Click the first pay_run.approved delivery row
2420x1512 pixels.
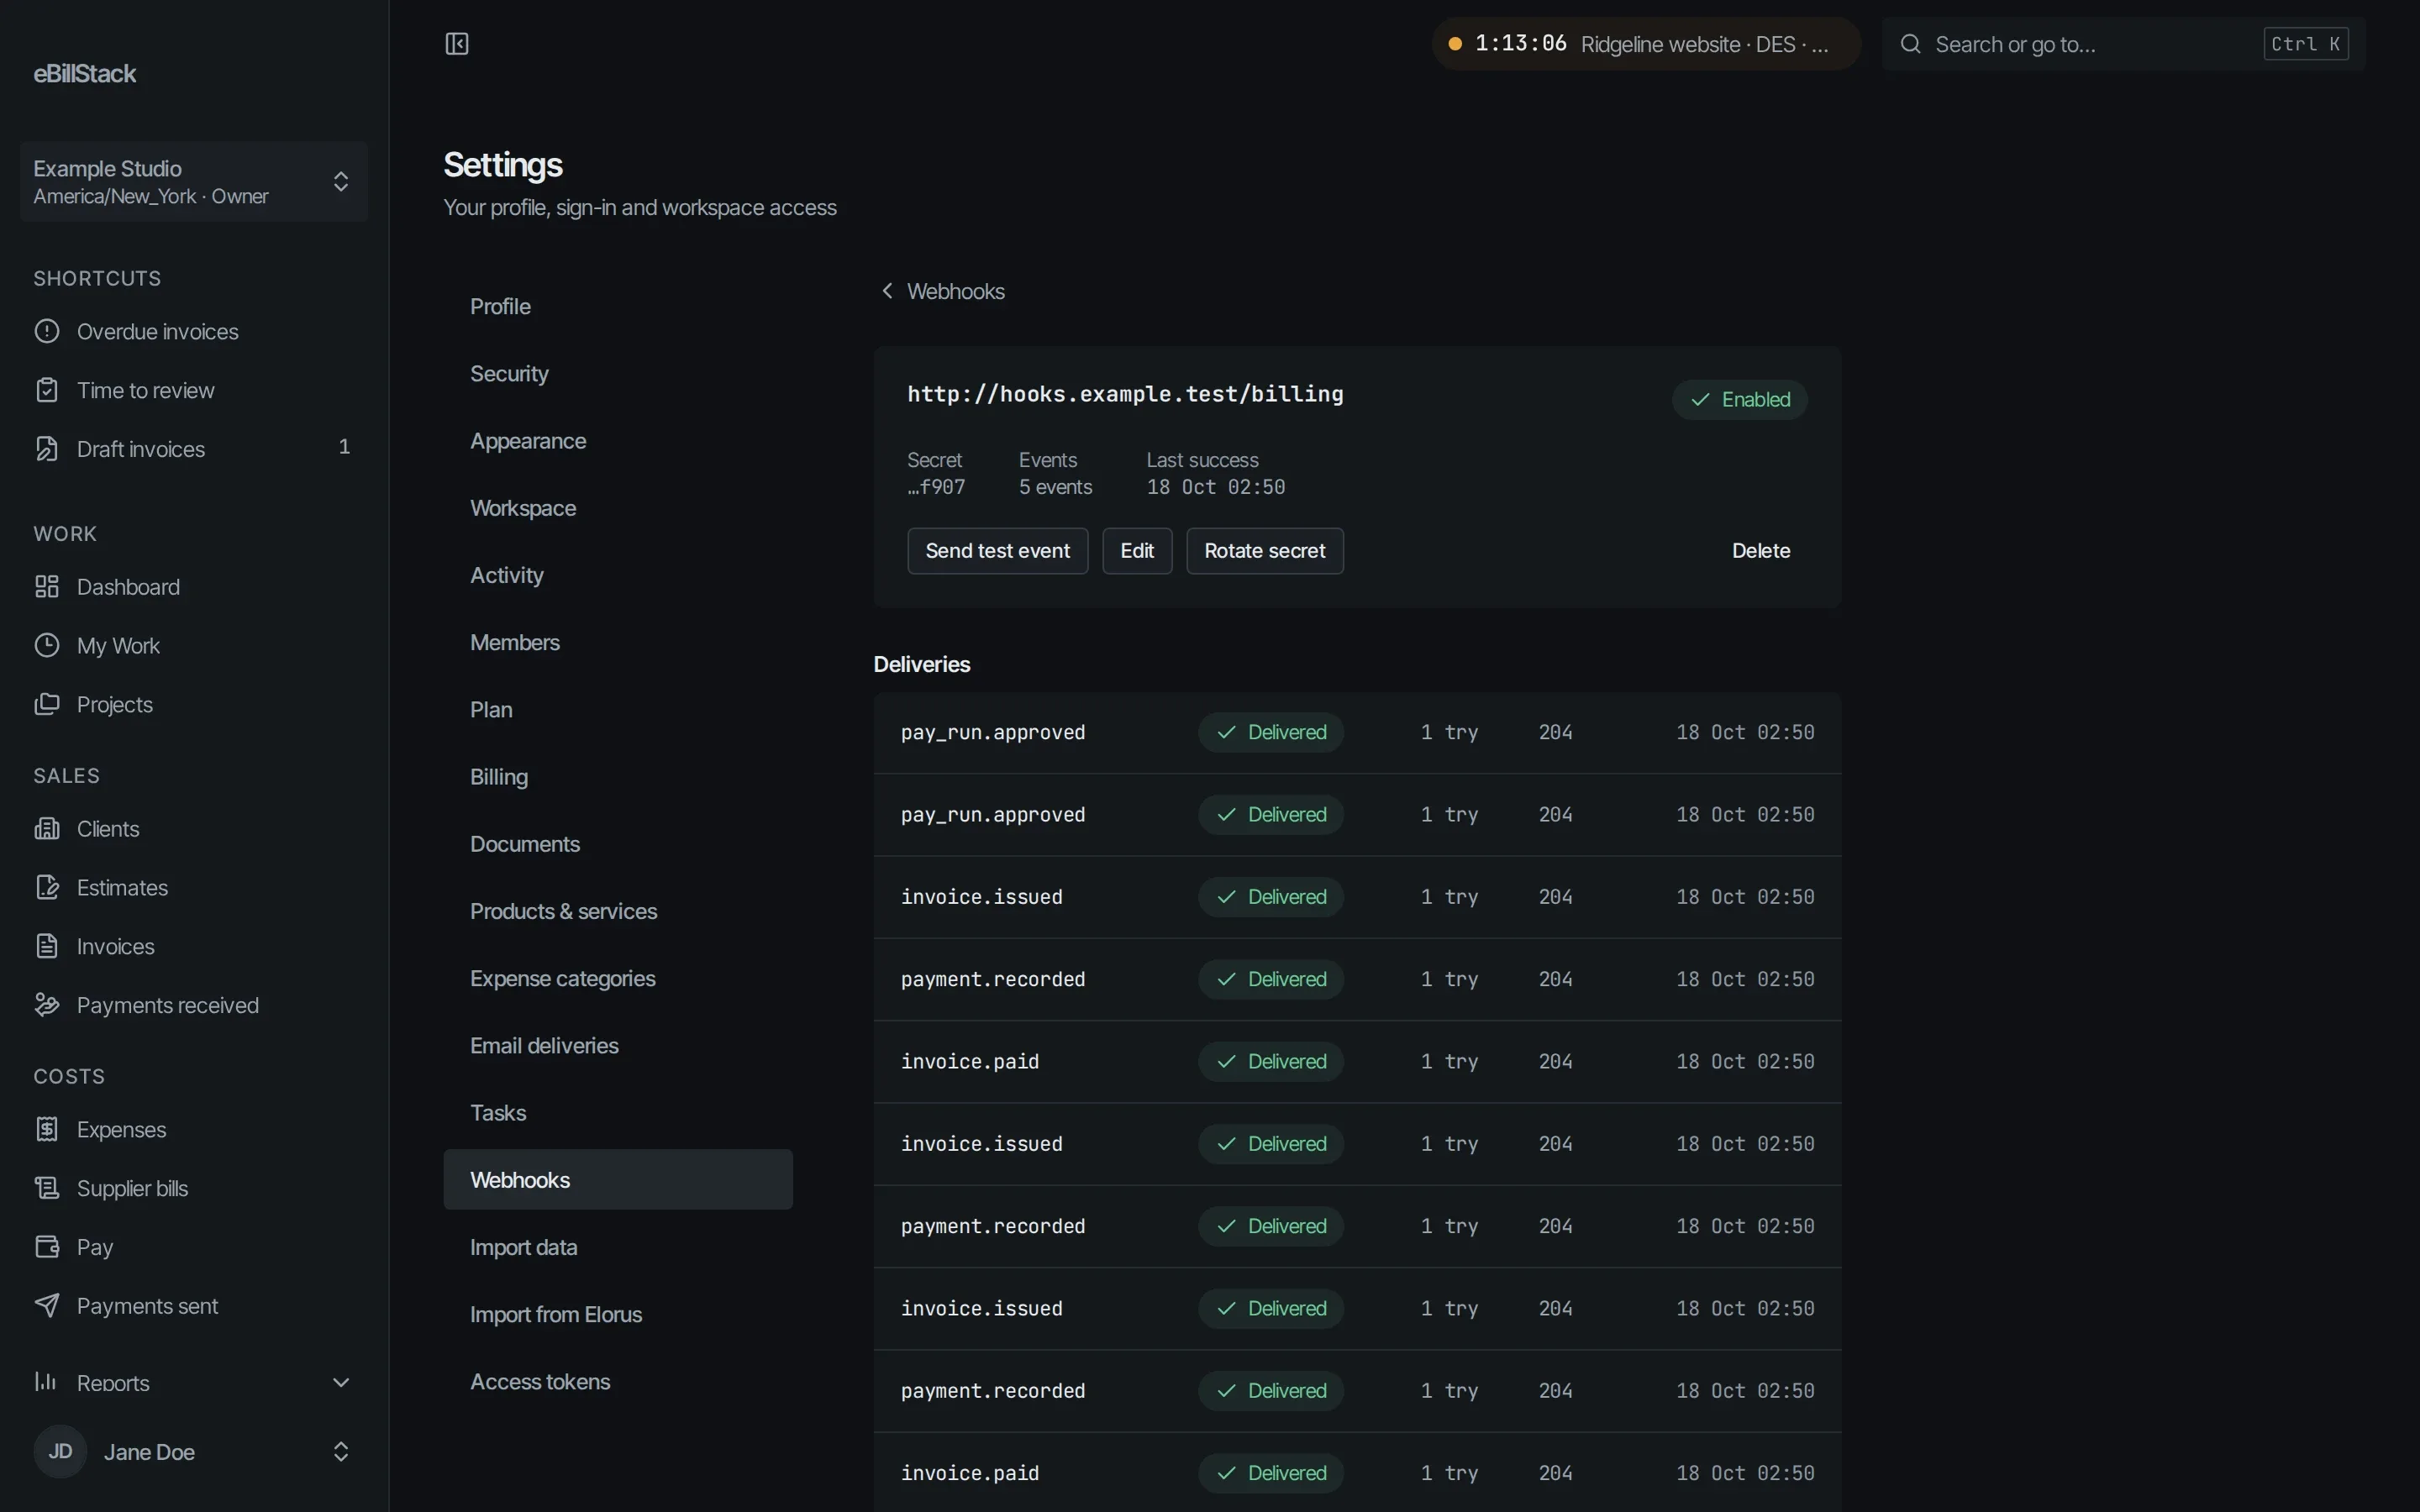point(1357,732)
